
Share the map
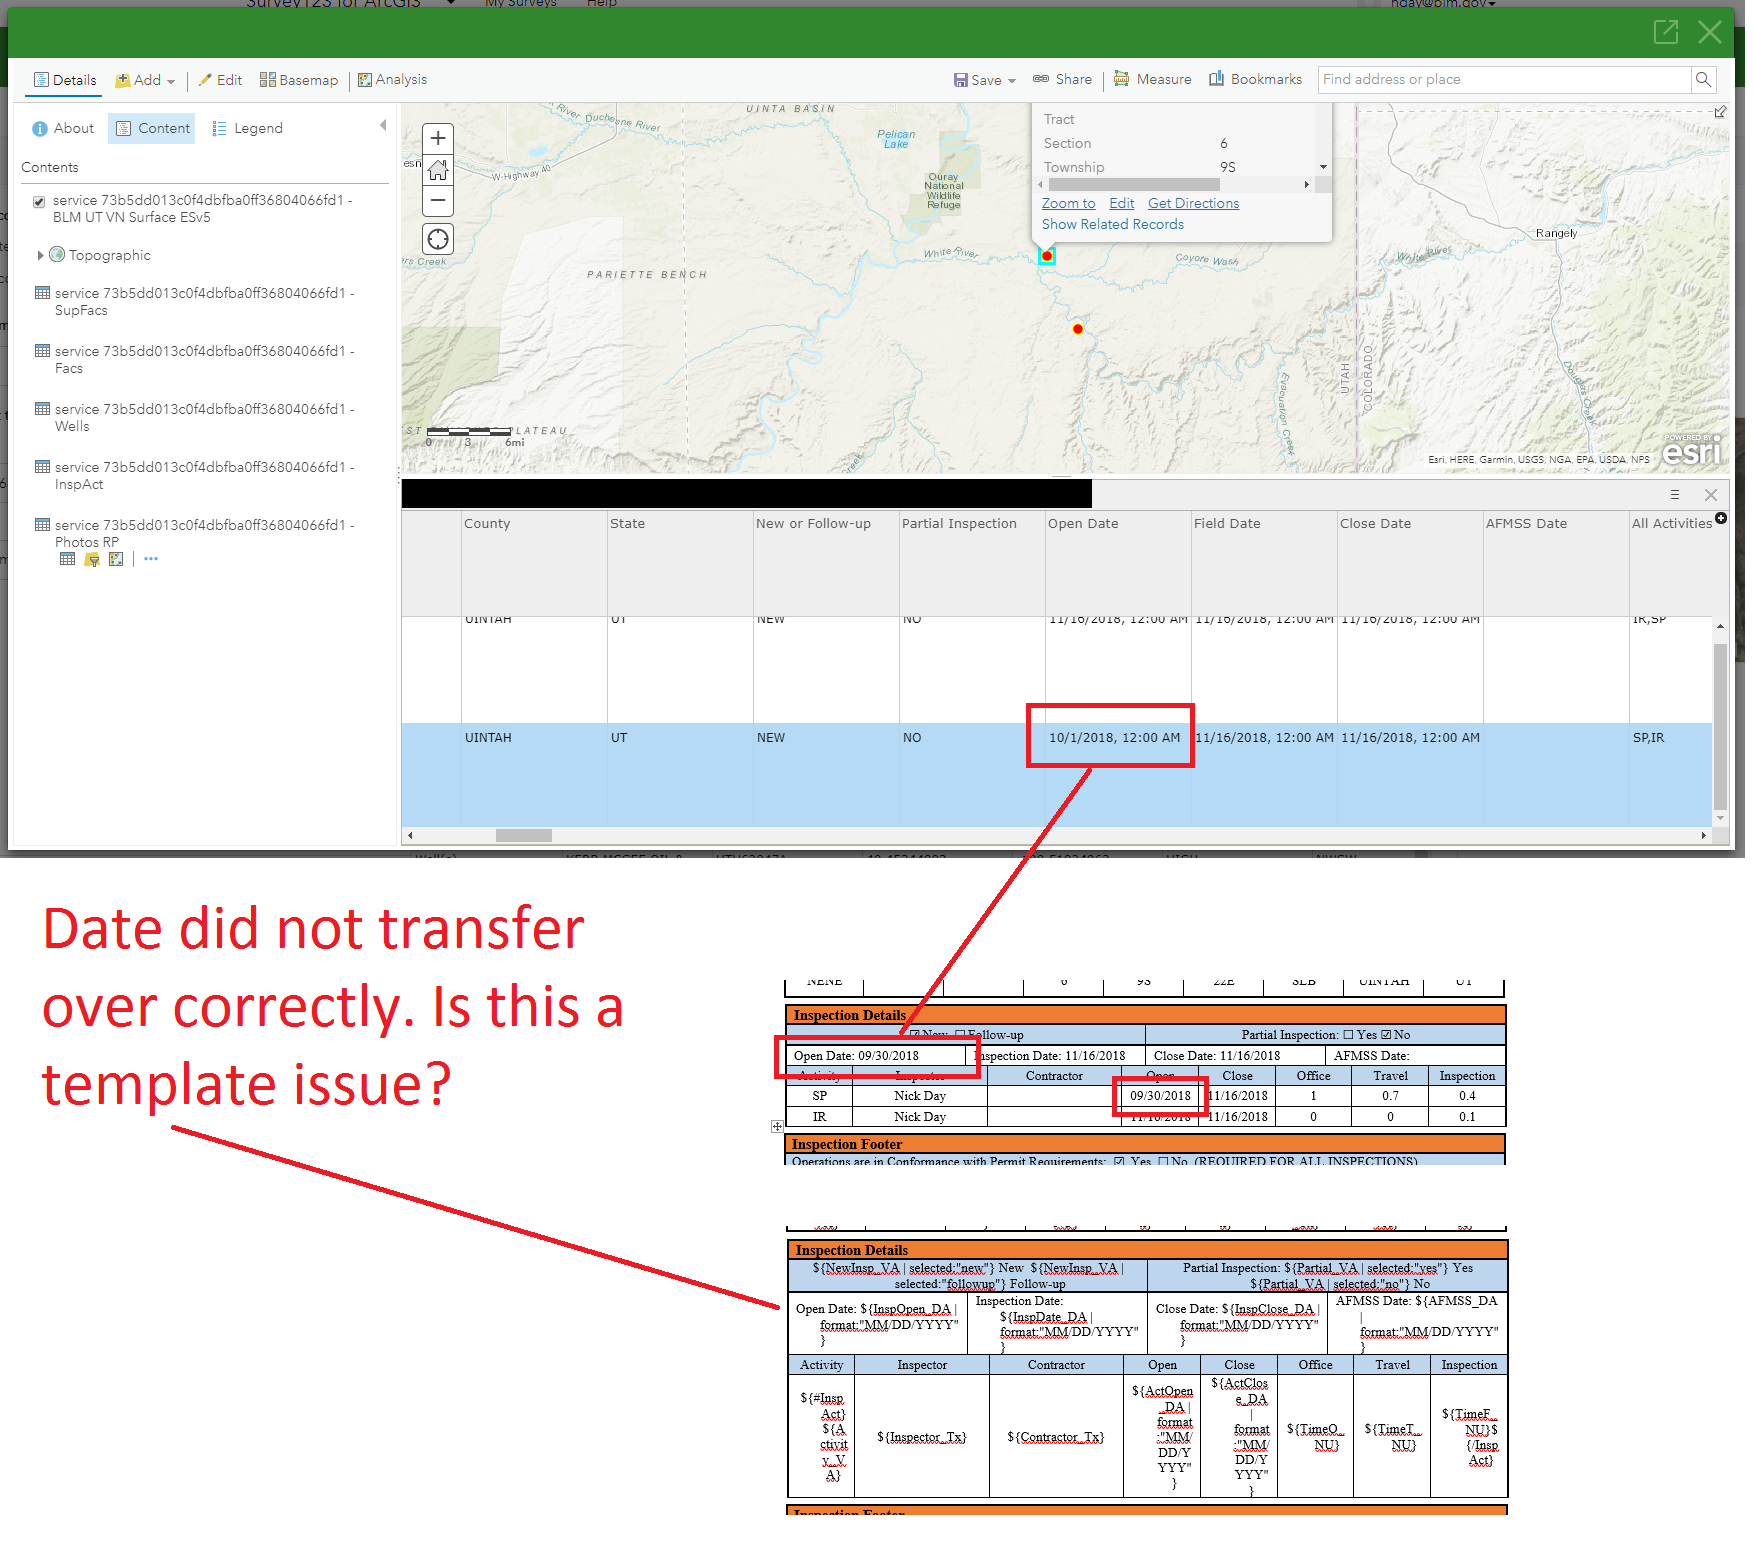point(1062,79)
